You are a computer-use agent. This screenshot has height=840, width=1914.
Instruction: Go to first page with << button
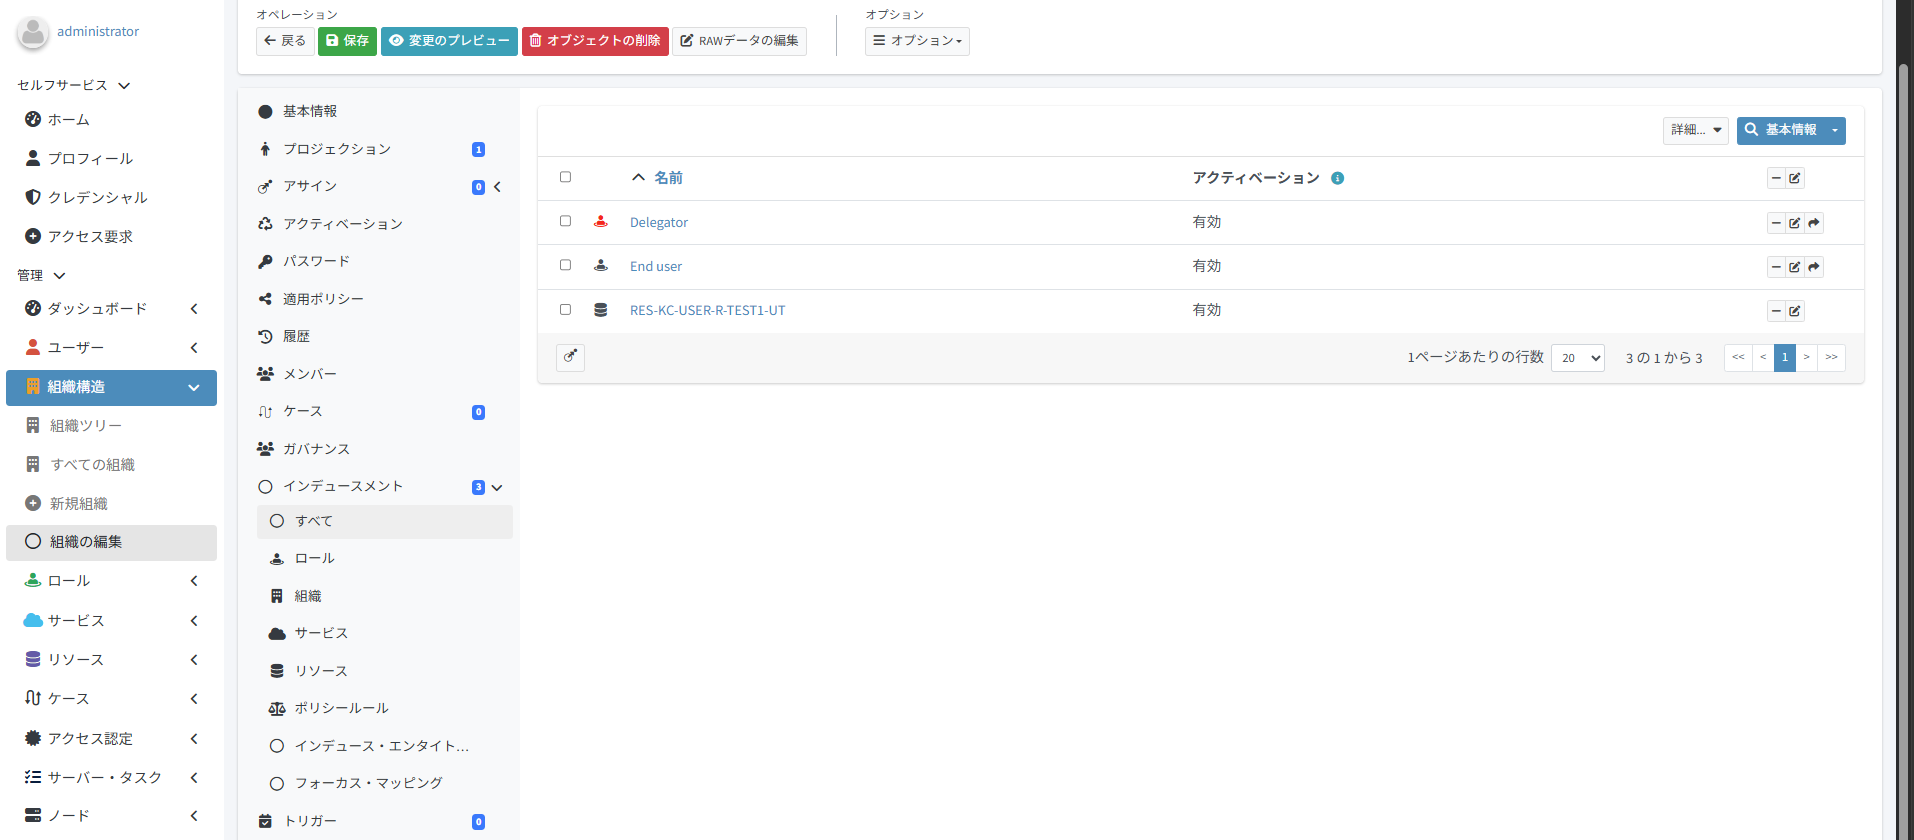tap(1738, 357)
